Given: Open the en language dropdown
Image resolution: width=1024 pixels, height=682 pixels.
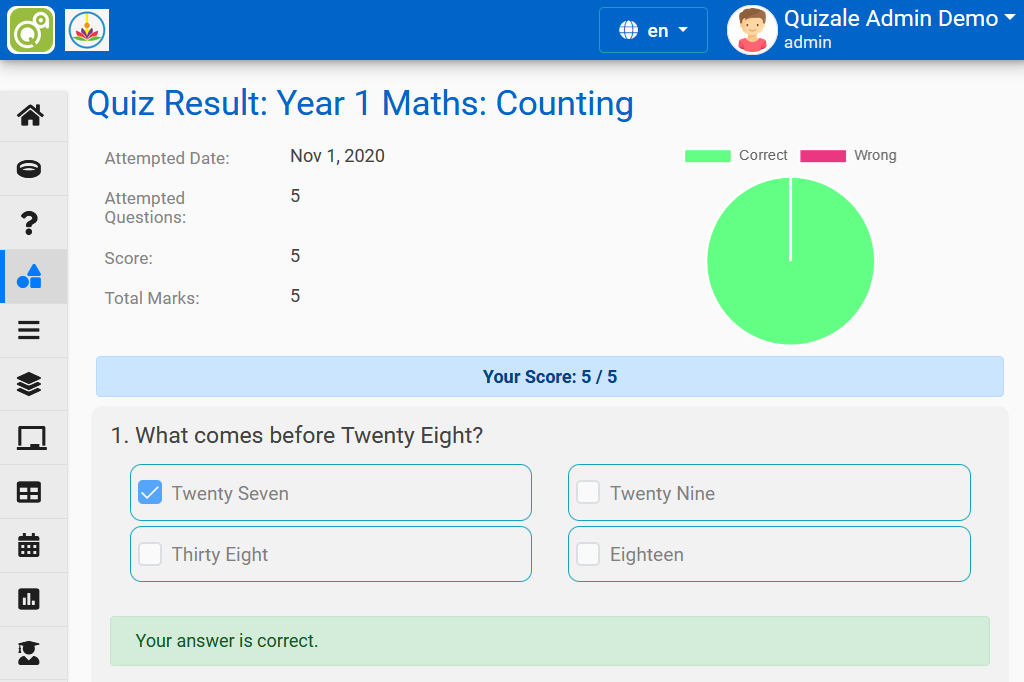Looking at the screenshot, I should [x=653, y=30].
